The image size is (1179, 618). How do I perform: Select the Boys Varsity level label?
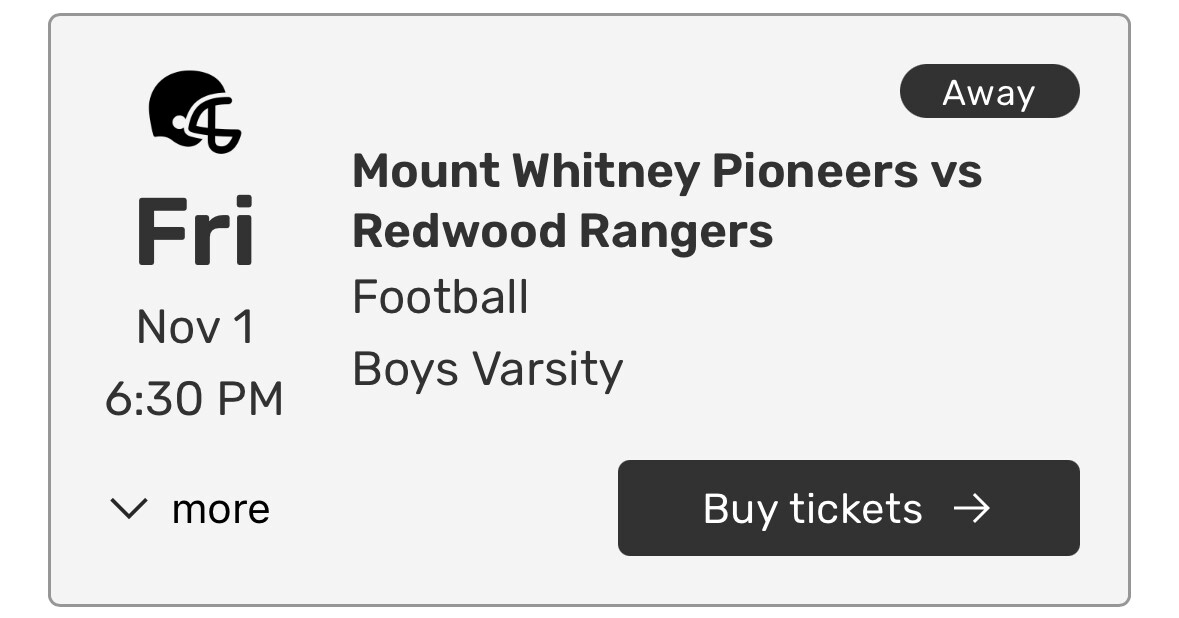(x=488, y=369)
